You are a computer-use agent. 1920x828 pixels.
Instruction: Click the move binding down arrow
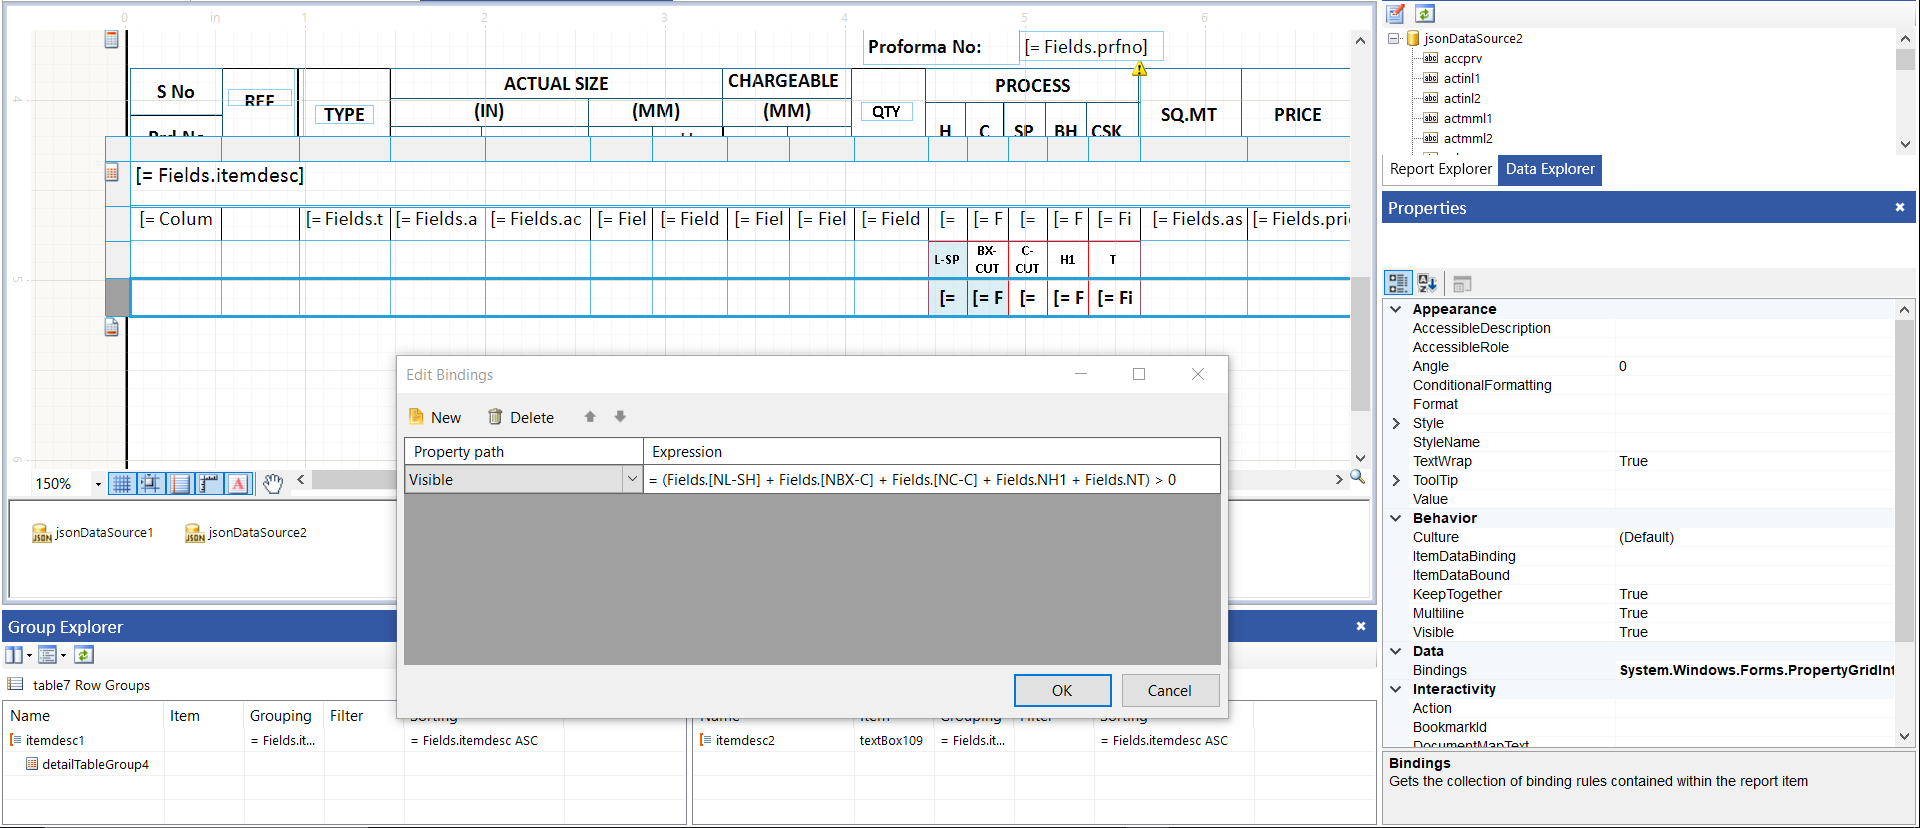tap(620, 417)
